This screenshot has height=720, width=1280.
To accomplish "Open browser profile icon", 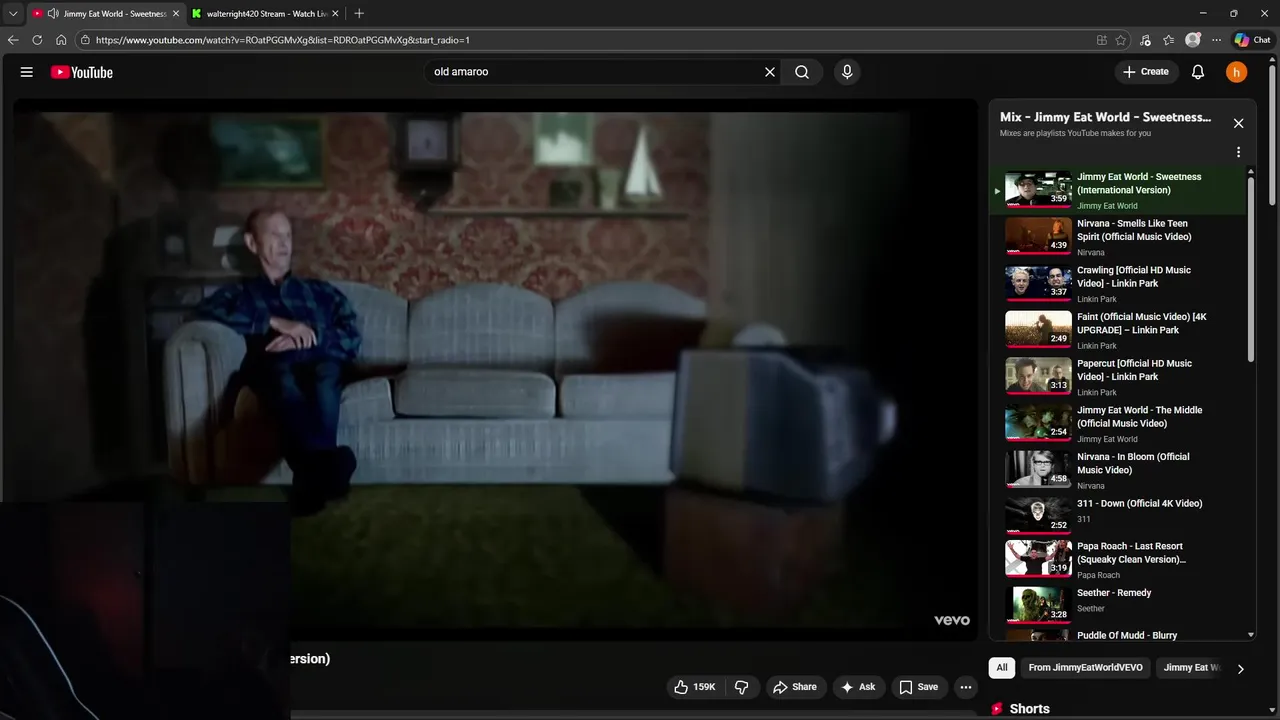I will 1192,40.
